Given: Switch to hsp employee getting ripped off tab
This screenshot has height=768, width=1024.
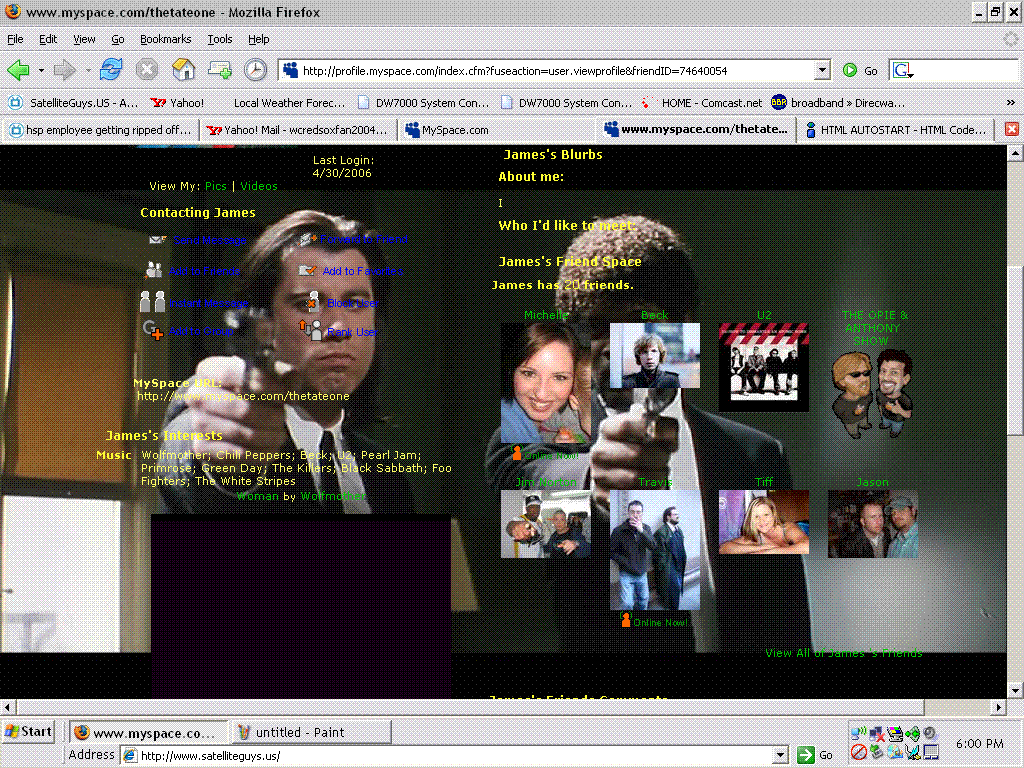Looking at the screenshot, I should click(101, 130).
